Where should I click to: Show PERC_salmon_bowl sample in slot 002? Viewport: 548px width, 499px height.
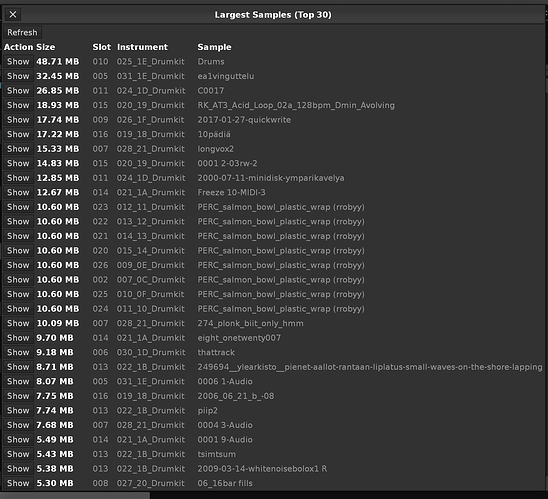(x=19, y=280)
